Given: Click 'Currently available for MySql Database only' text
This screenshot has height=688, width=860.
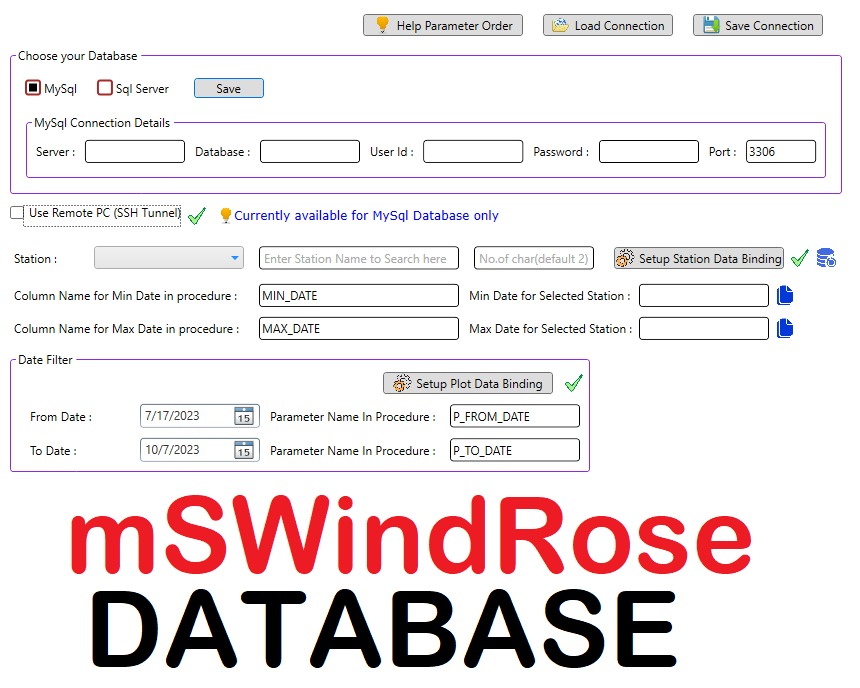Looking at the screenshot, I should point(366,216).
